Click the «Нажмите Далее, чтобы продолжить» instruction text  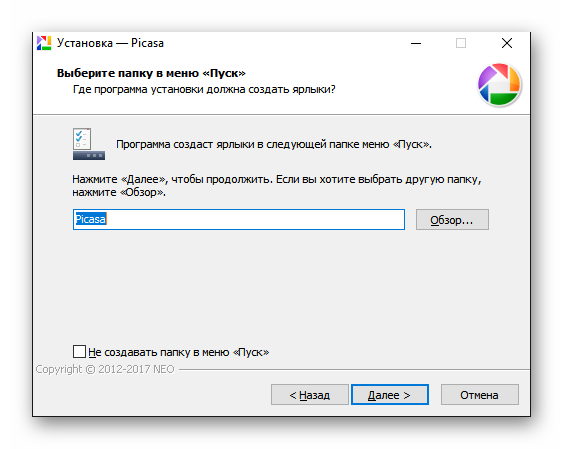[x=276, y=186]
